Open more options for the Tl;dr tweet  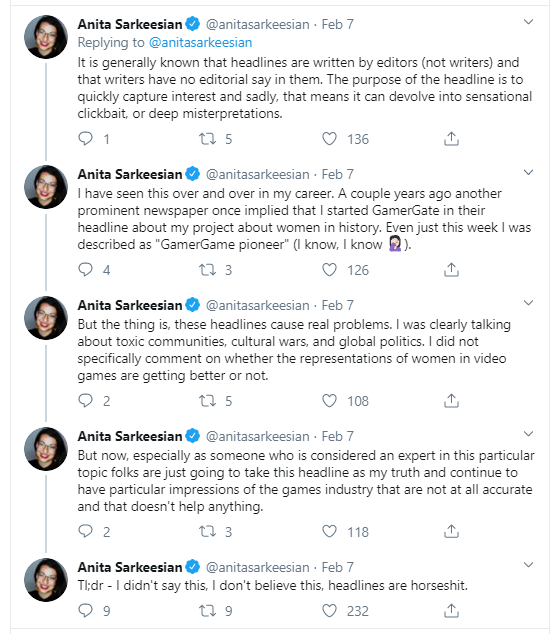tap(528, 565)
